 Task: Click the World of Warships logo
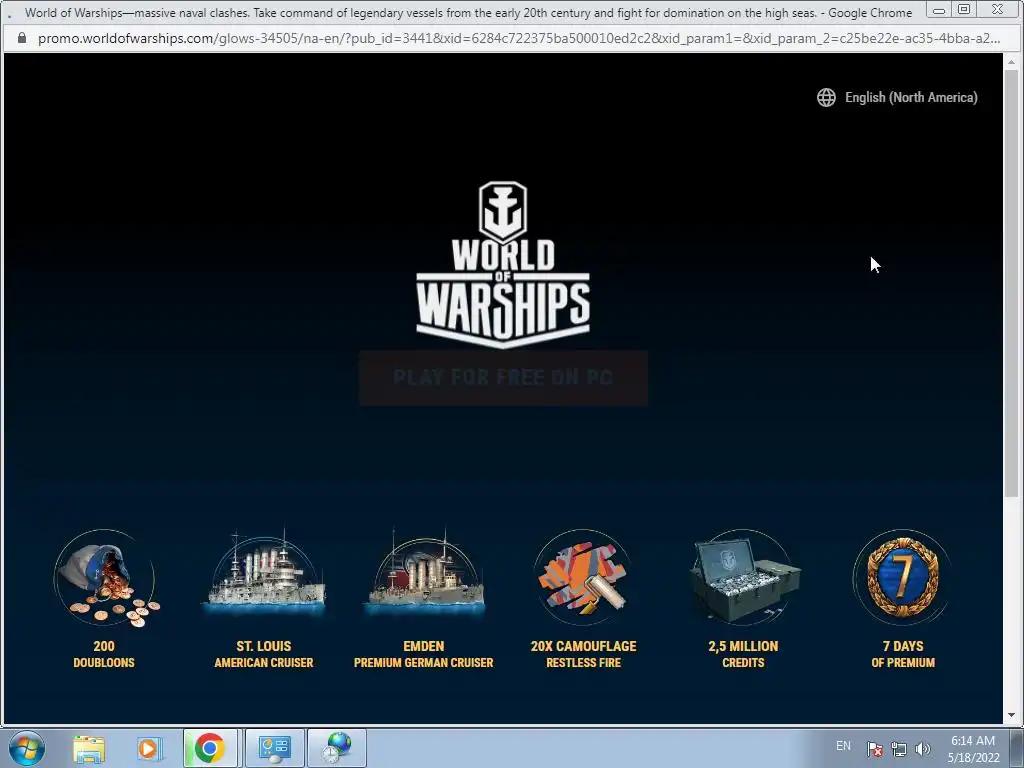point(503,264)
